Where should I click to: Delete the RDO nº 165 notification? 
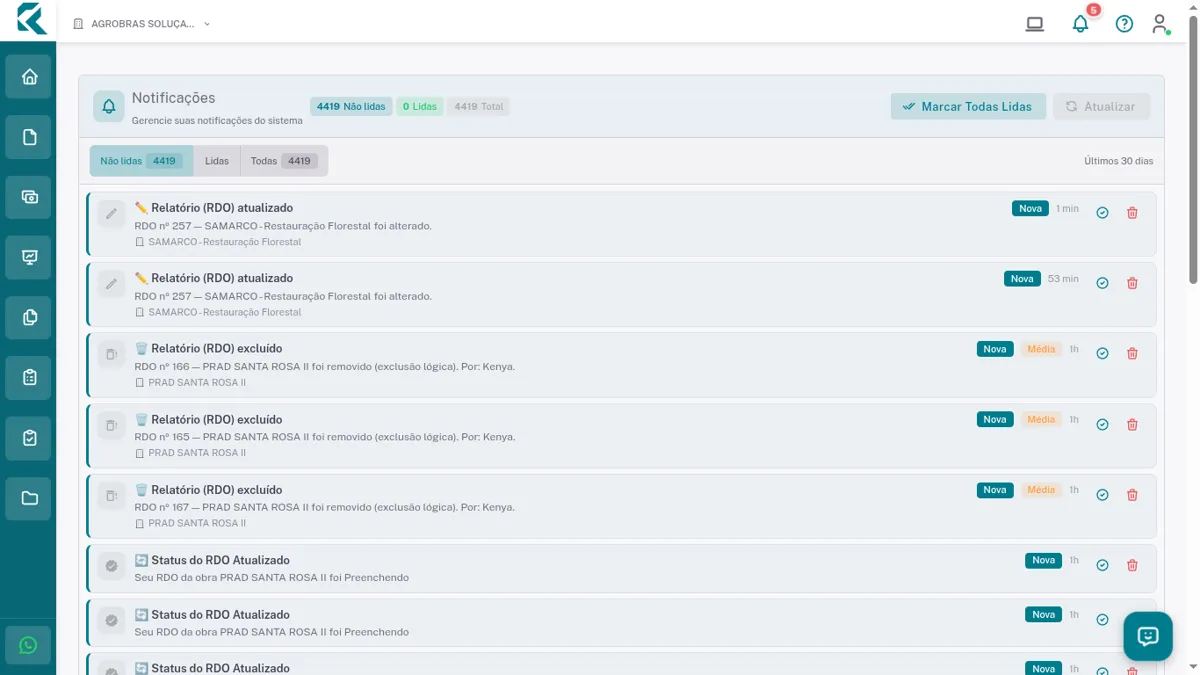(x=1132, y=424)
